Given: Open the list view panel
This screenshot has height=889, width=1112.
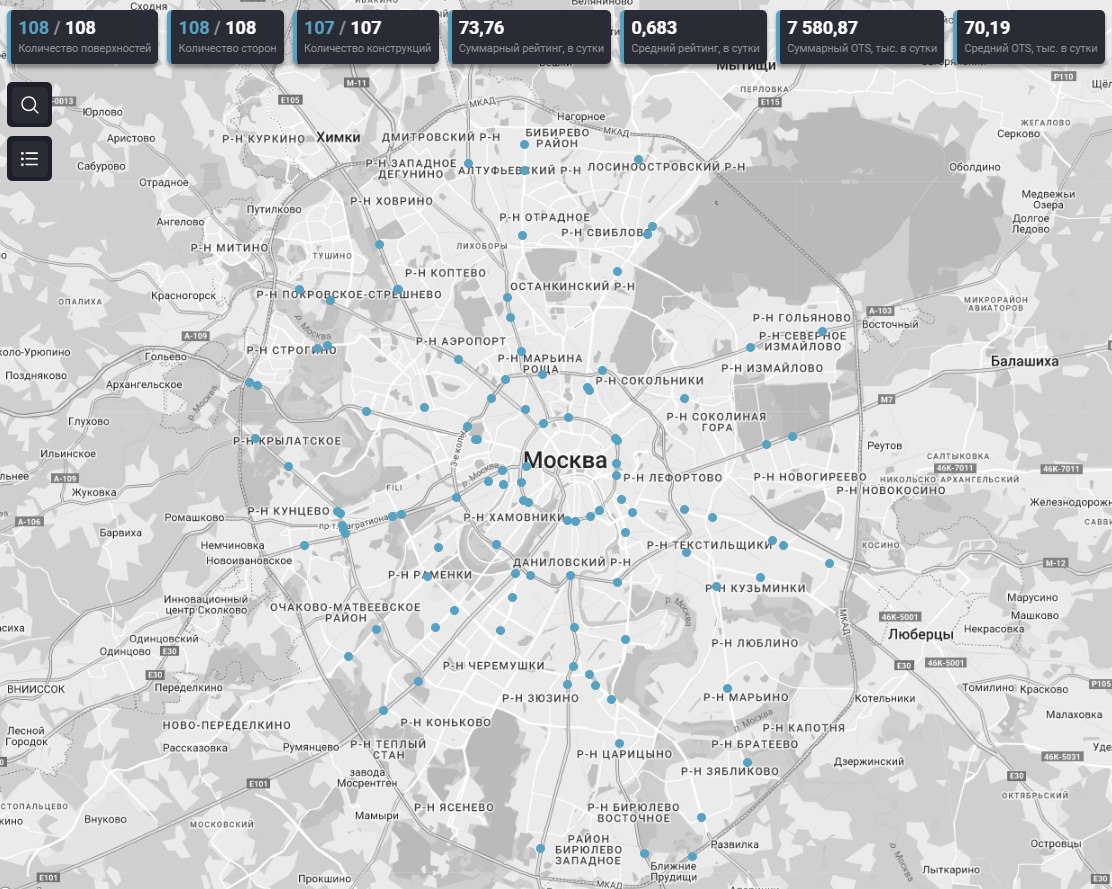Looking at the screenshot, I should pyautogui.click(x=29, y=158).
